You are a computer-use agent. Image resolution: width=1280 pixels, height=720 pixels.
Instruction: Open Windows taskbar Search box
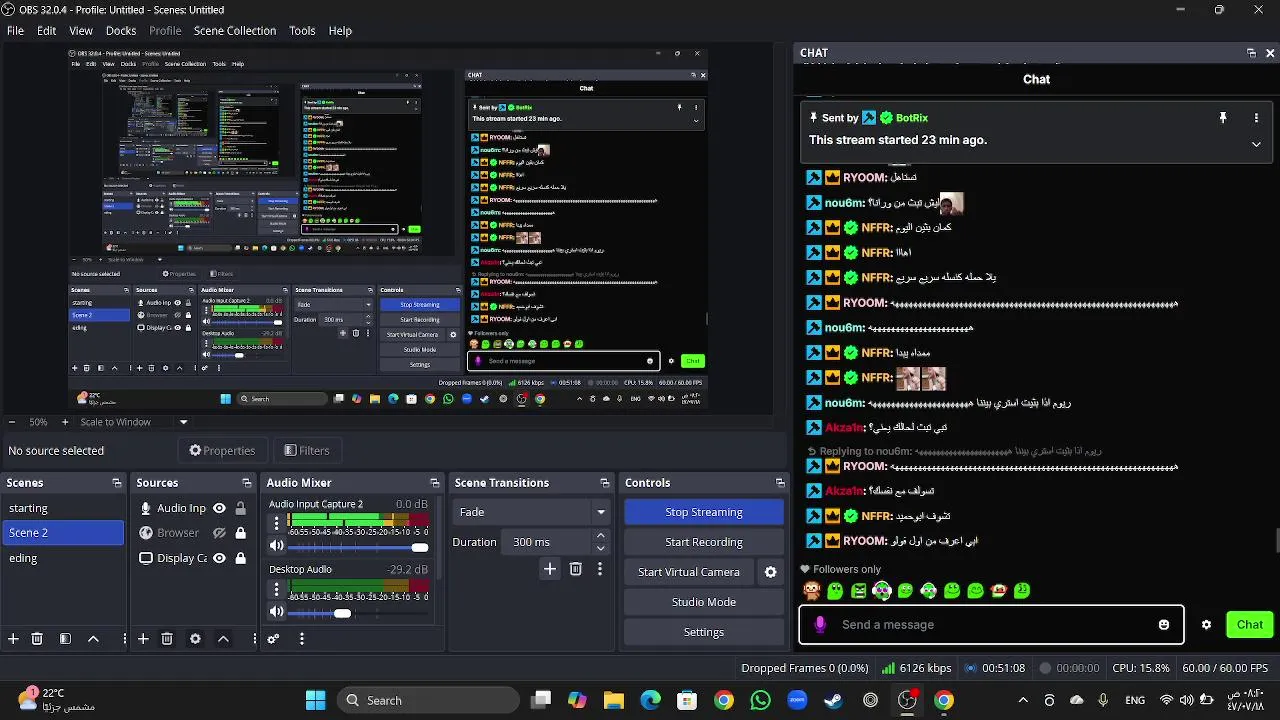click(428, 700)
